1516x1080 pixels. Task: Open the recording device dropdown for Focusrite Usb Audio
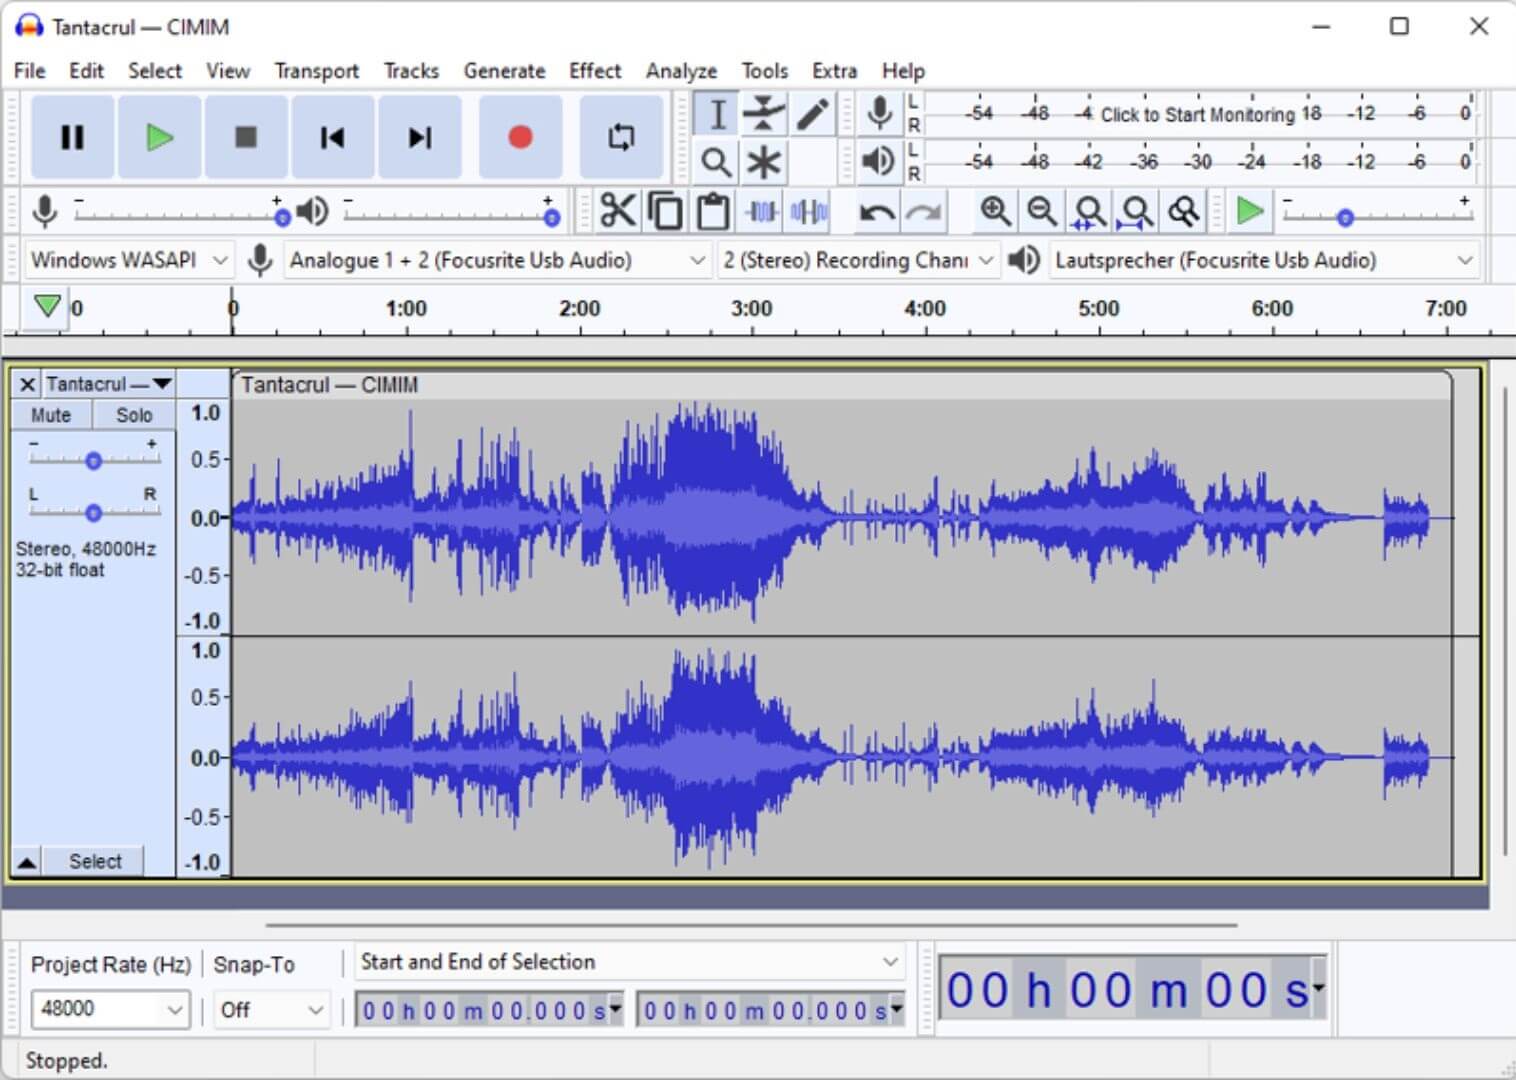(x=494, y=259)
